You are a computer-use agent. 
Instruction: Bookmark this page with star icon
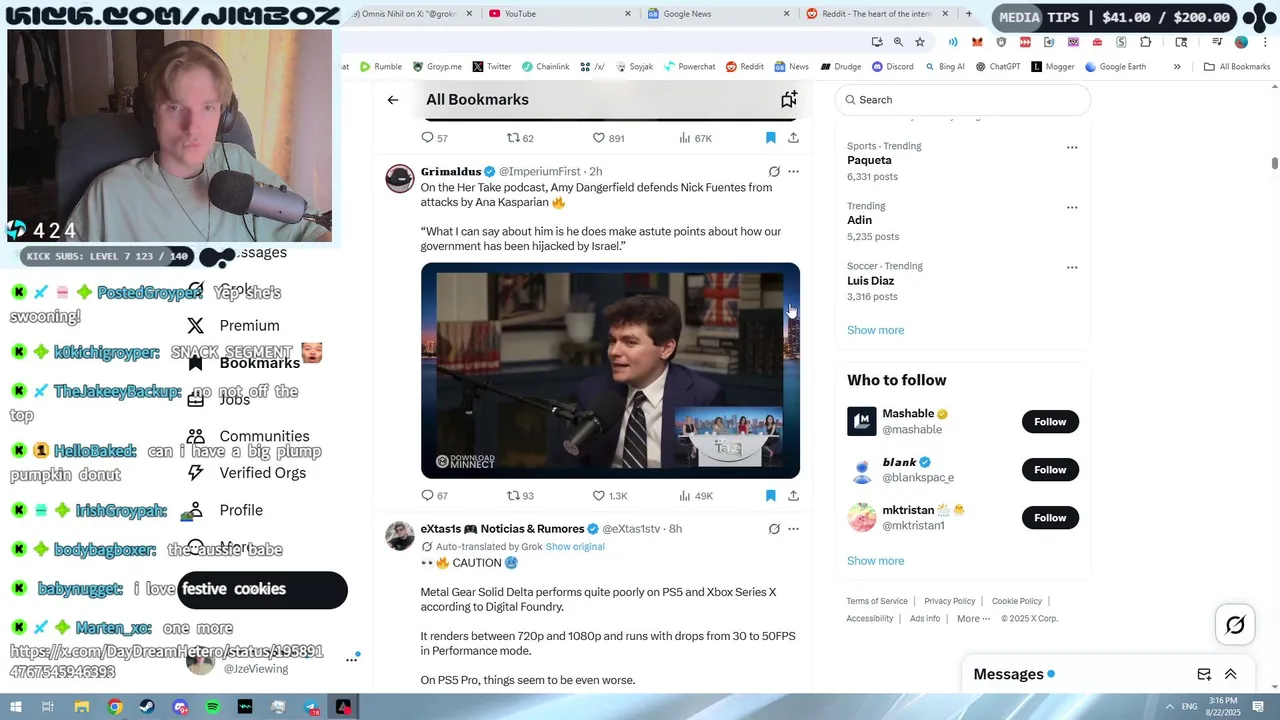(920, 42)
